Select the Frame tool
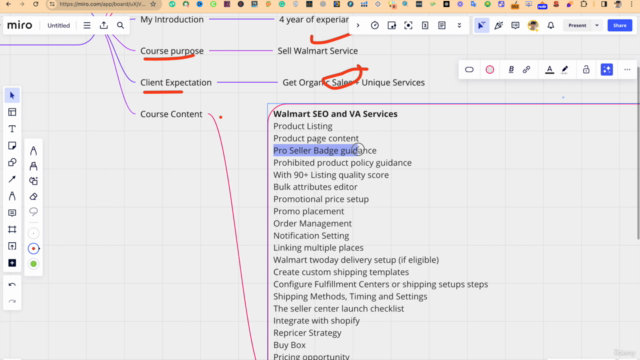 [x=12, y=229]
